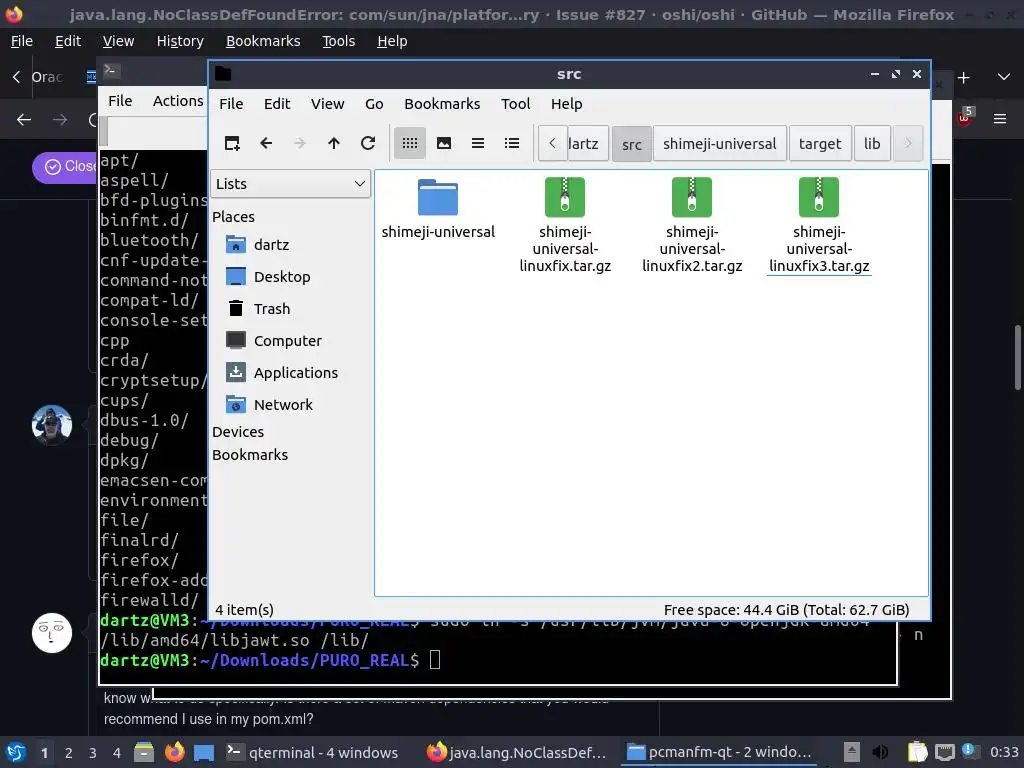This screenshot has height=768, width=1024.
Task: Open the Lists side pane dropdown
Action: click(290, 184)
